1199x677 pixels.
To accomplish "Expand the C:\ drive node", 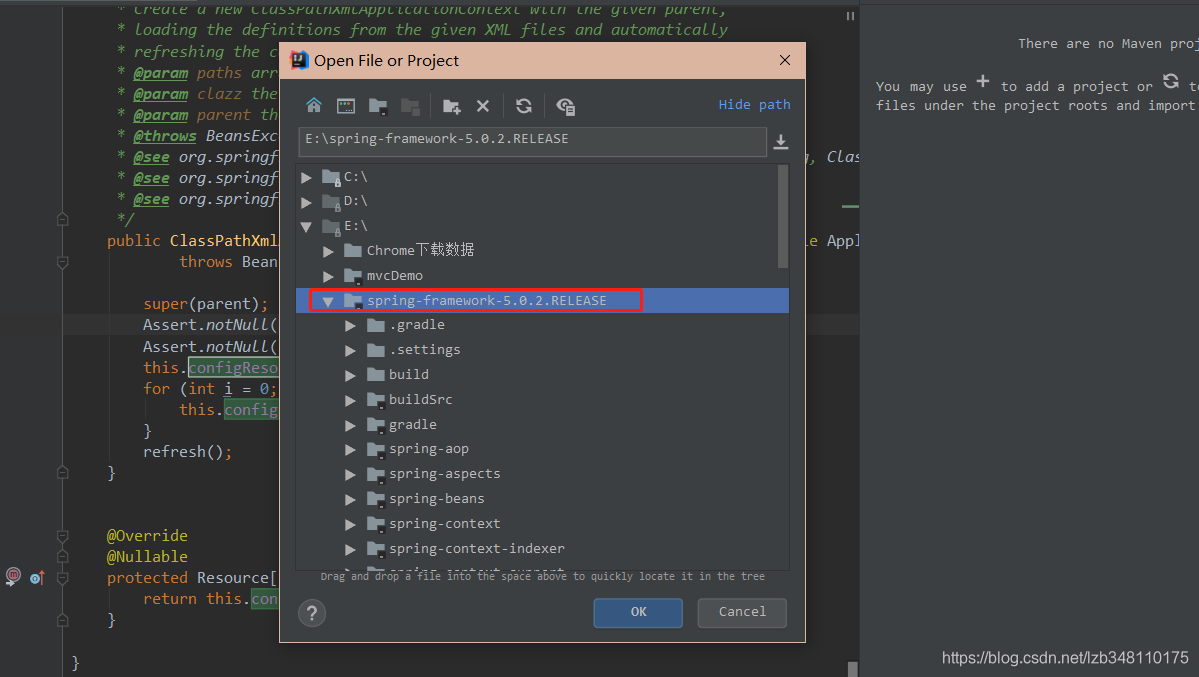I will (x=307, y=177).
